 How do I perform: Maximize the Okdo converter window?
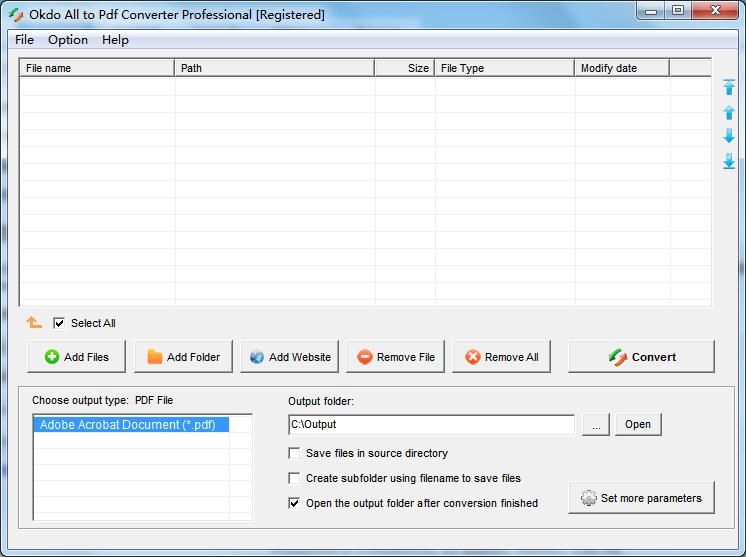coord(678,10)
